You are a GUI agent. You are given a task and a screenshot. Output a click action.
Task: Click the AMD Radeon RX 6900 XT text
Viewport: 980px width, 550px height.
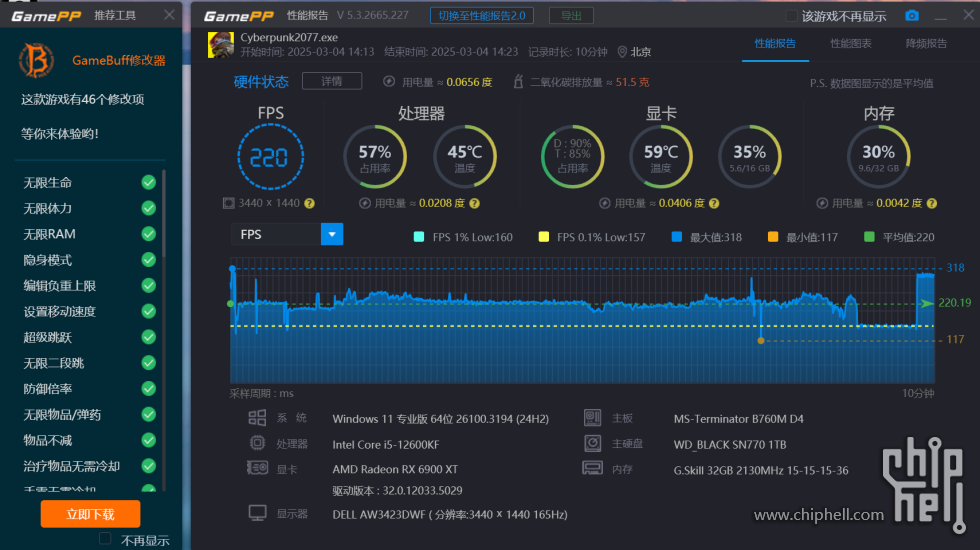pyautogui.click(x=395, y=469)
